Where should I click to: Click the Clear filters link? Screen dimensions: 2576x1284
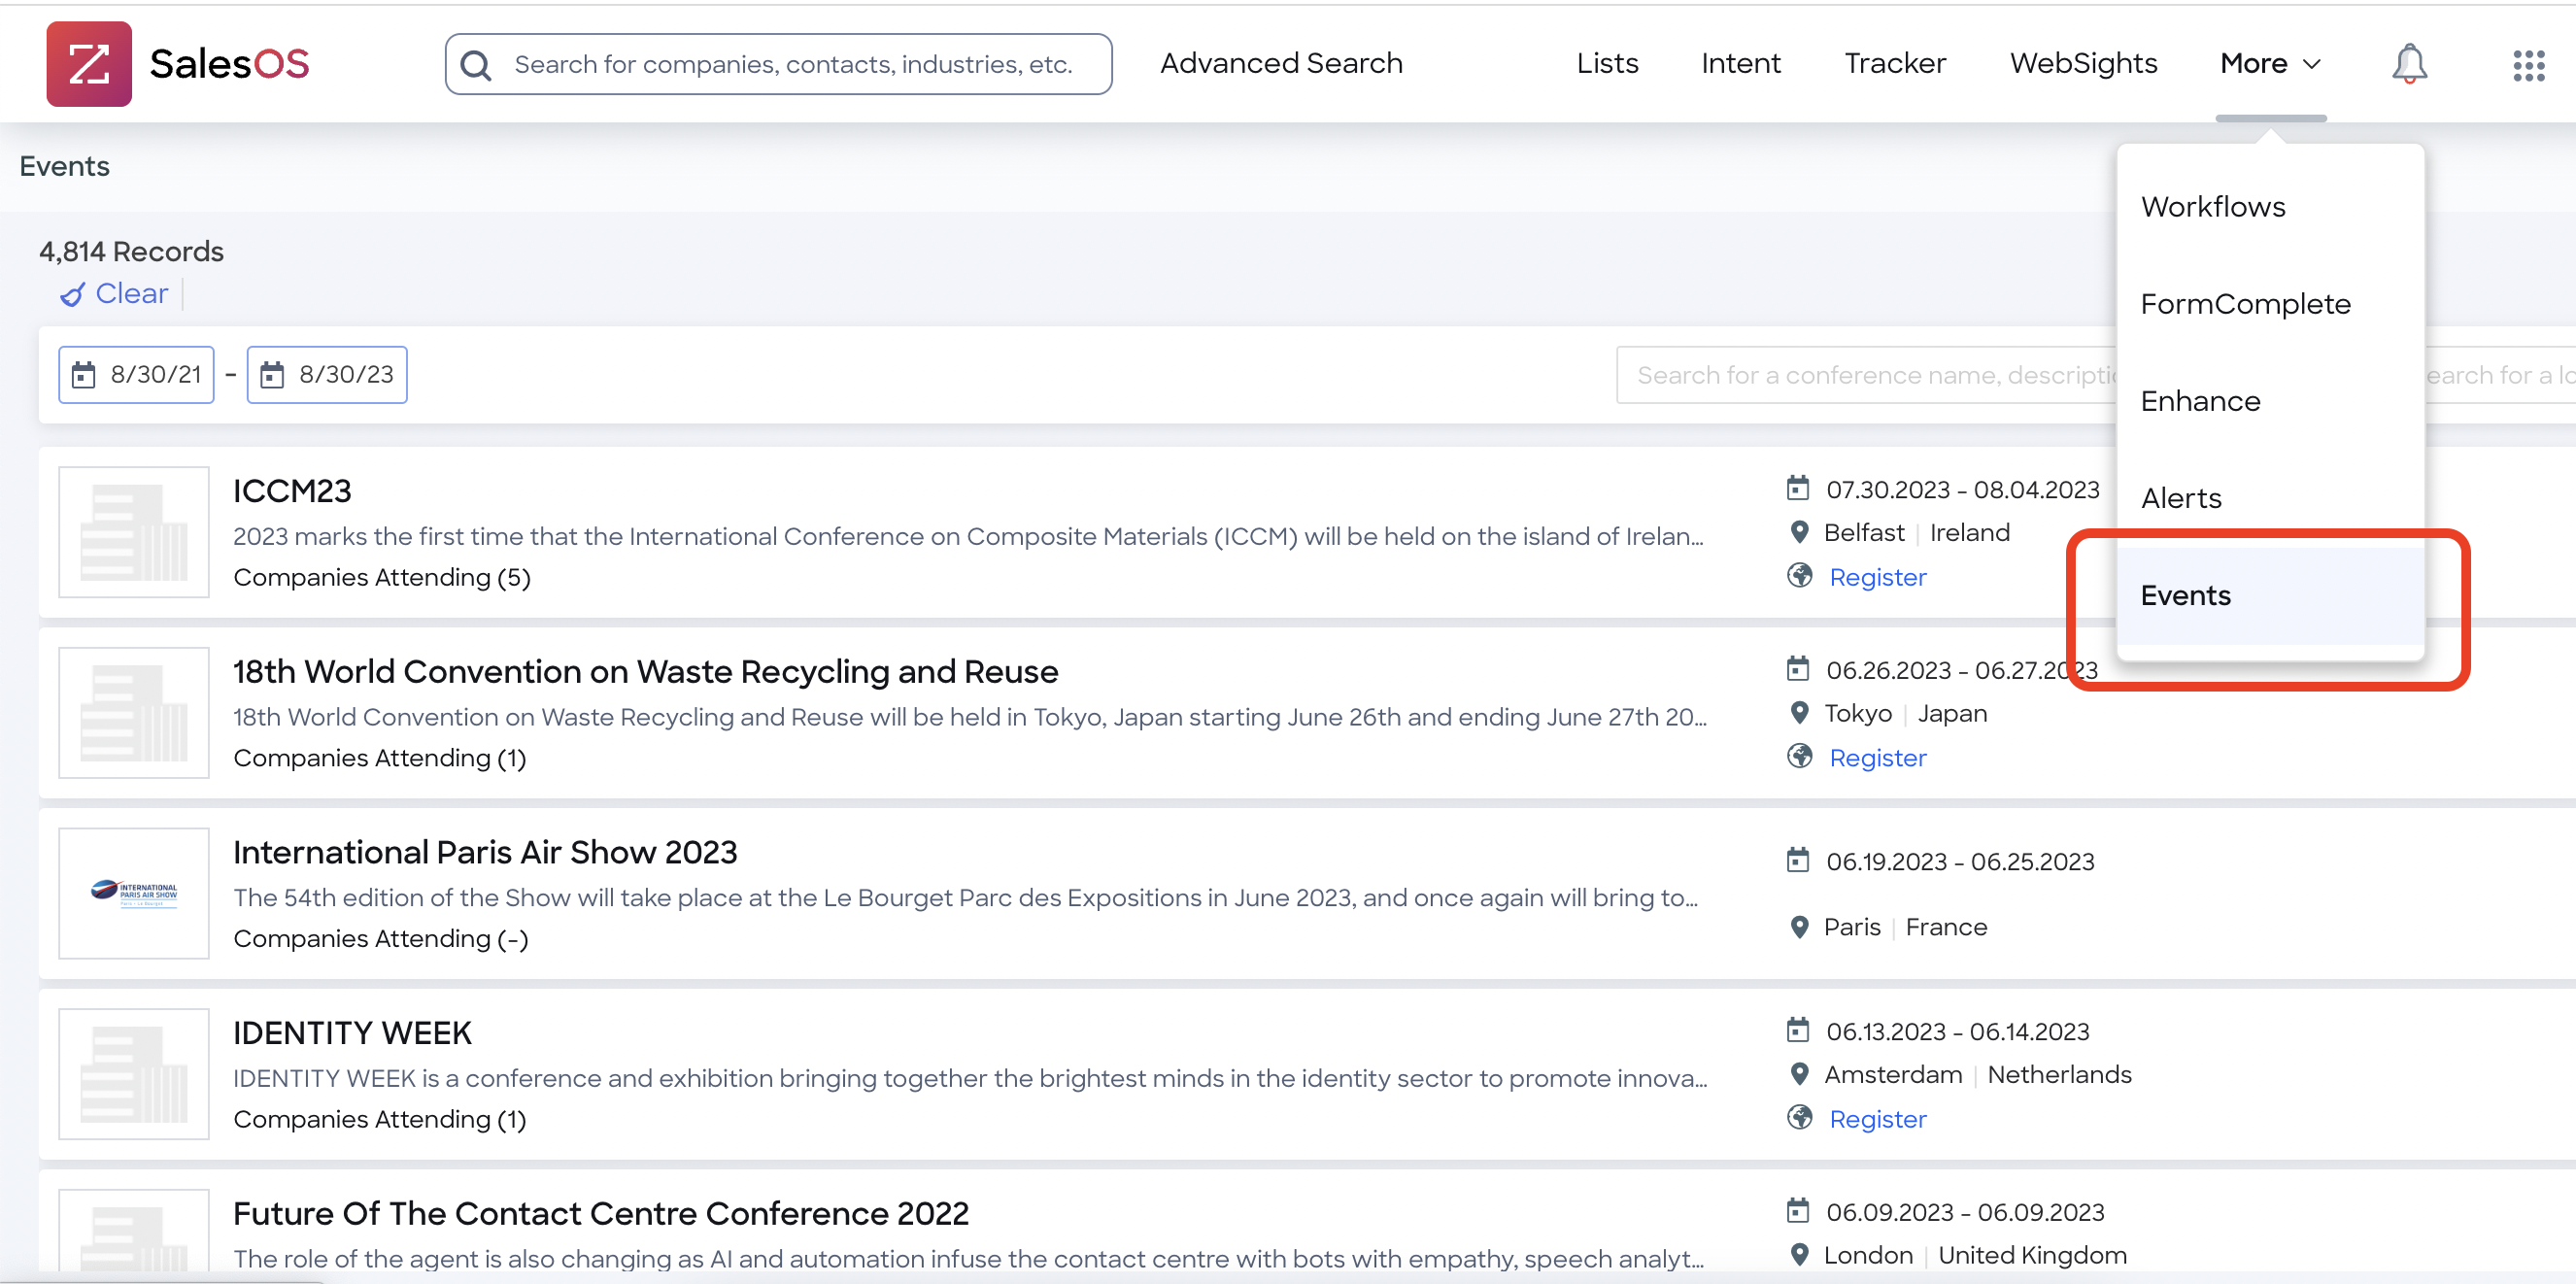[x=131, y=294]
